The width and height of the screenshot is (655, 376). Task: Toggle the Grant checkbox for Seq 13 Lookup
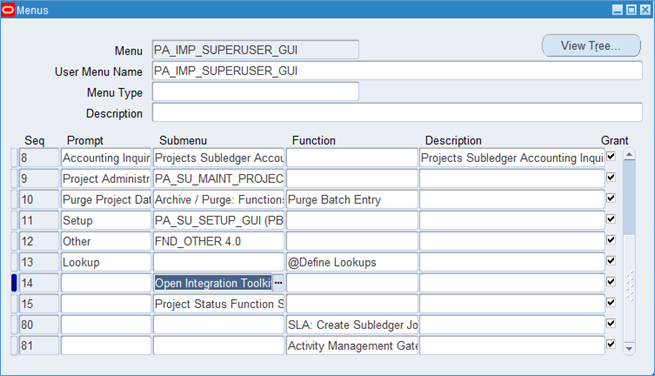[x=611, y=261]
